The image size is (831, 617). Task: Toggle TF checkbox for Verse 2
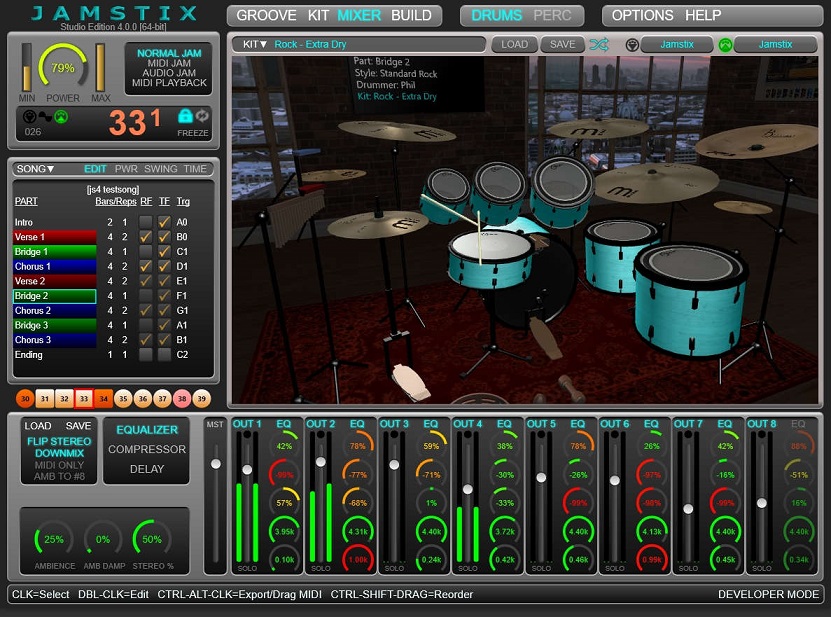[164, 280]
